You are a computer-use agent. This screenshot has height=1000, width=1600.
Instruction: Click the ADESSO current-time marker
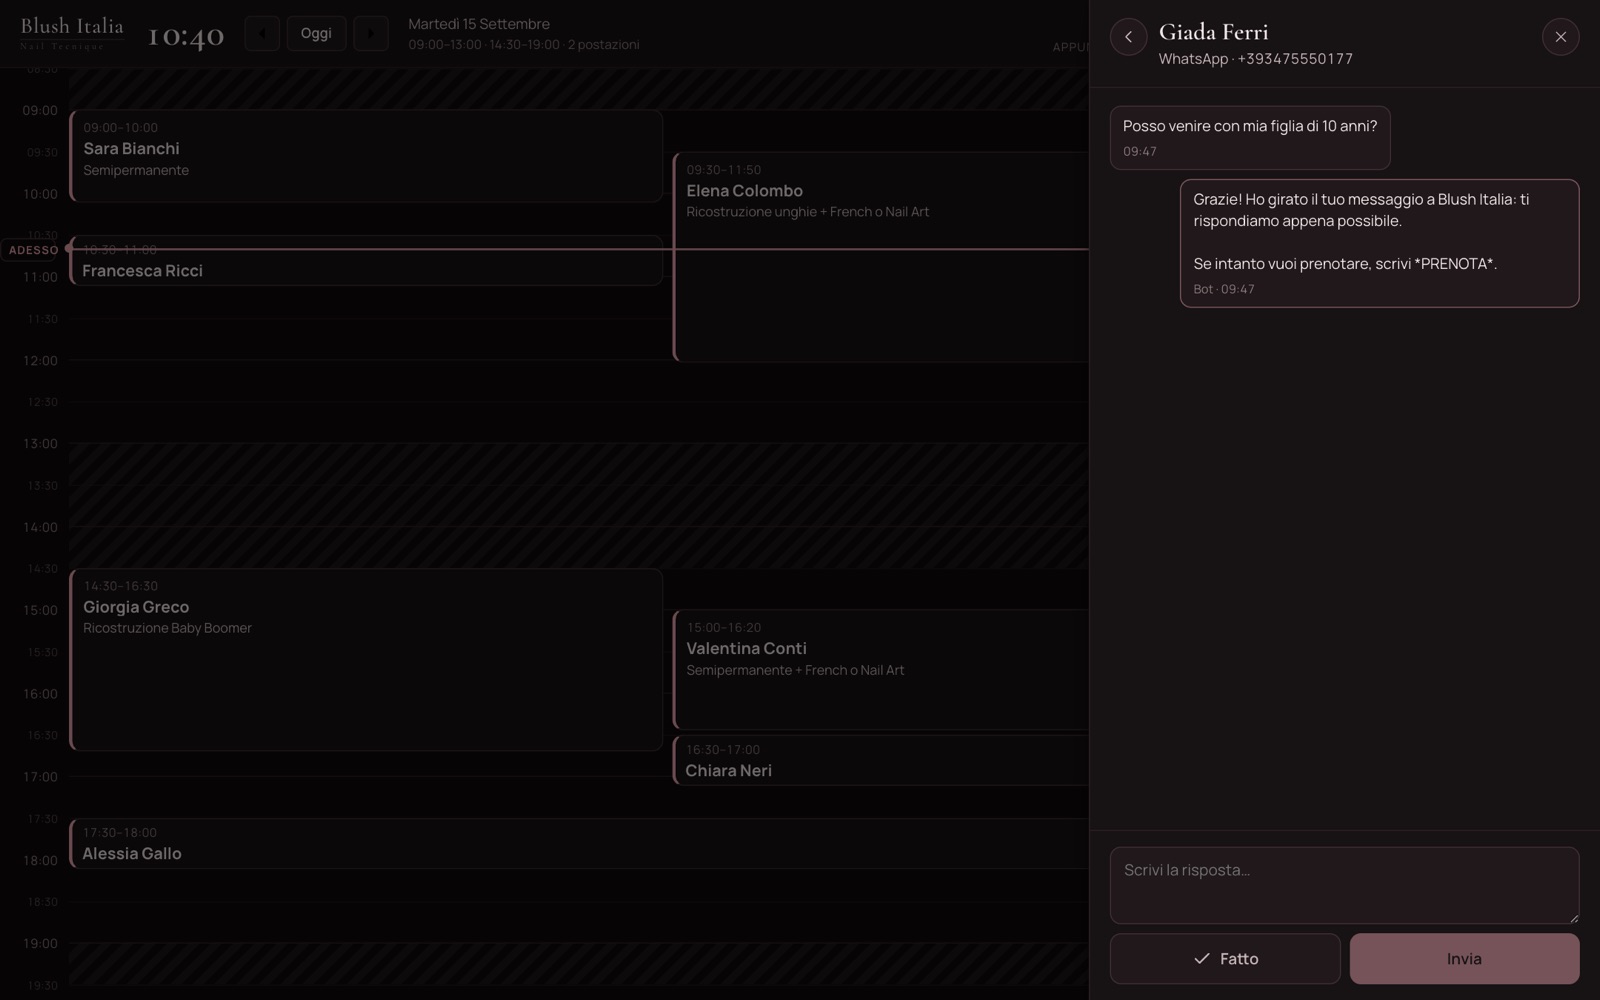(34, 250)
